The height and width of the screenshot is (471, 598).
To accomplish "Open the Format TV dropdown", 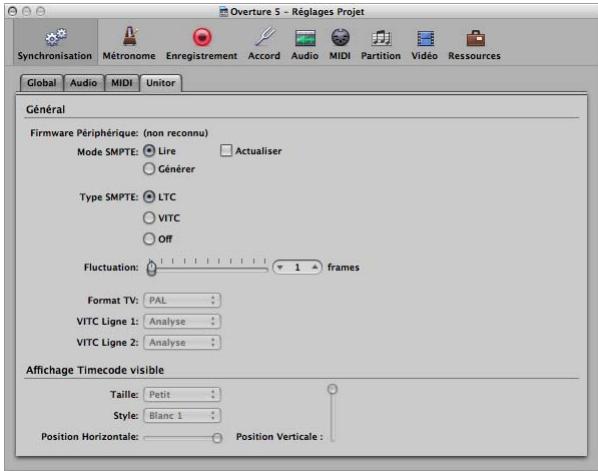I will click(x=182, y=300).
